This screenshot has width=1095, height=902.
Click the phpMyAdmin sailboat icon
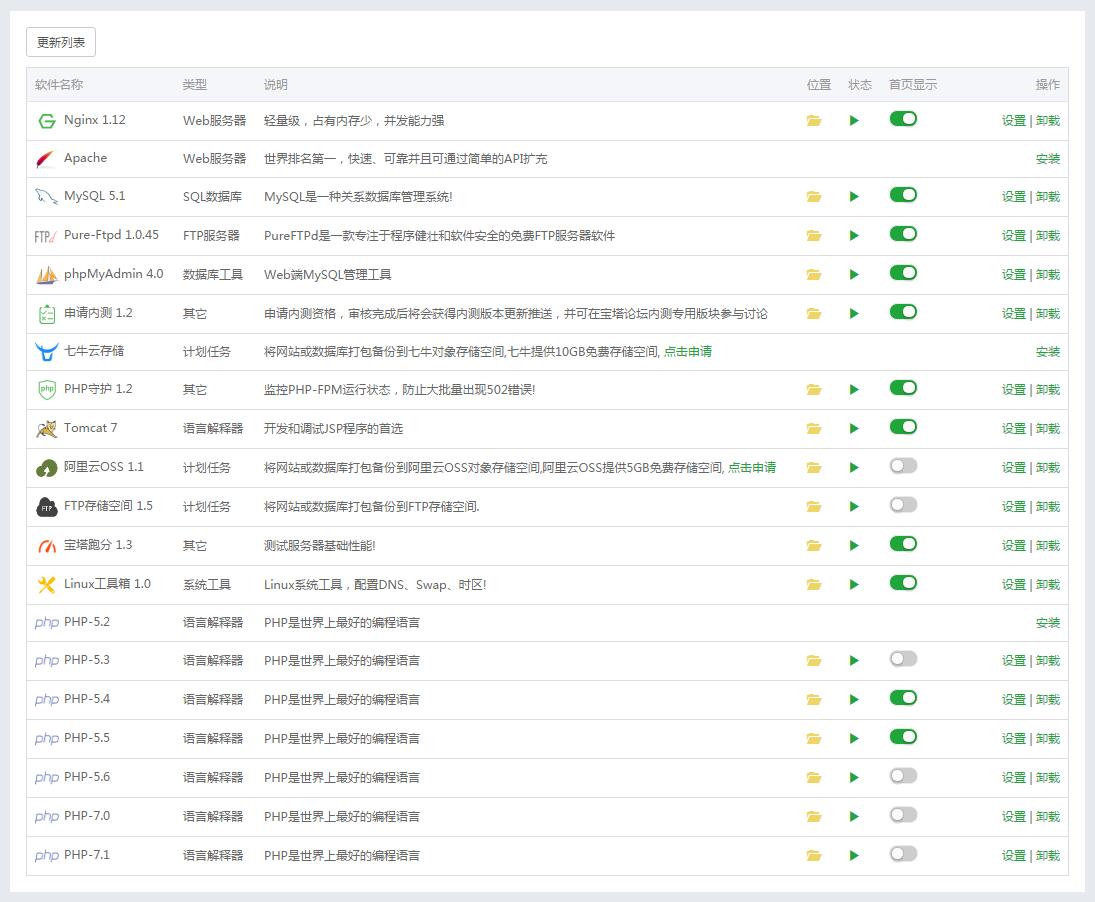coord(47,274)
